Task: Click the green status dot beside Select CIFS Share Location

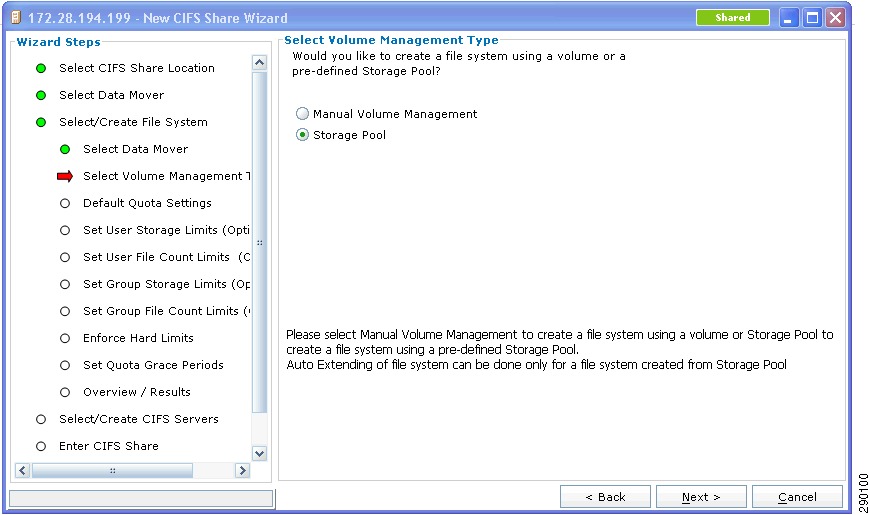Action: 41,68
